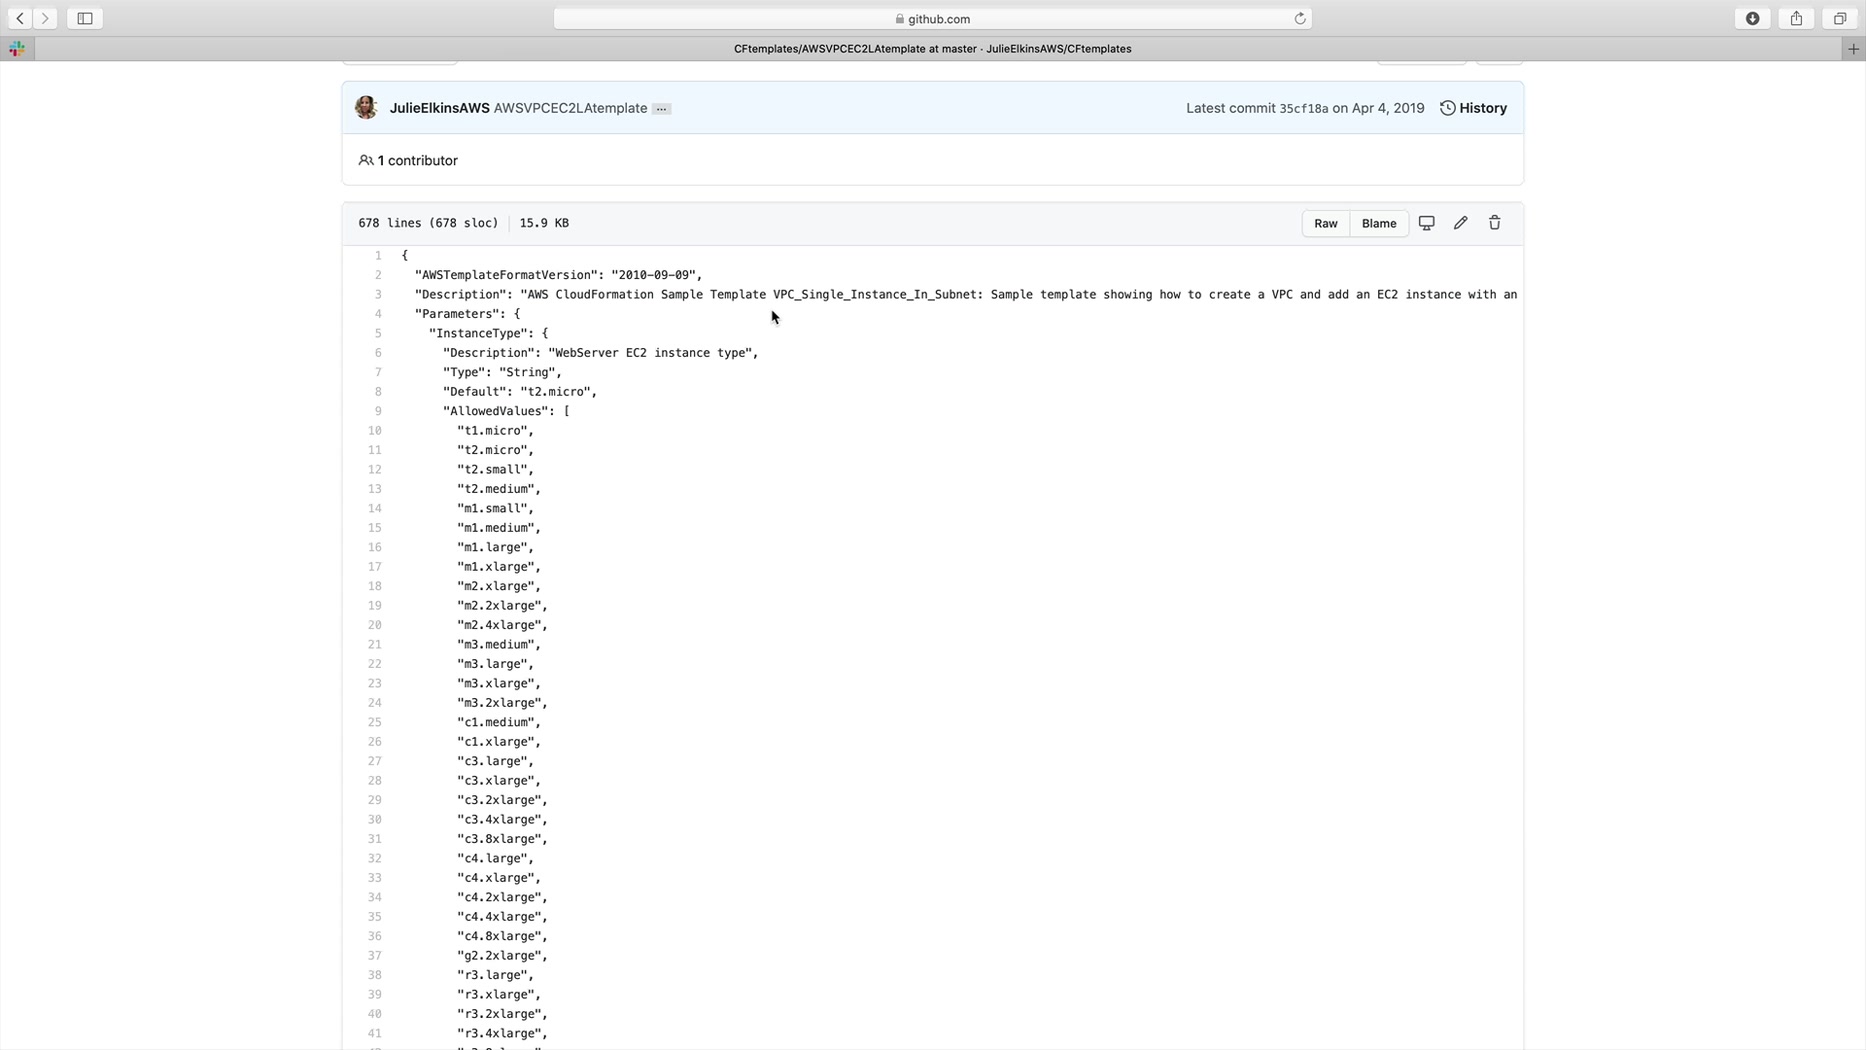Image resolution: width=1866 pixels, height=1050 pixels.
Task: Open Raw file view
Action: (1326, 223)
